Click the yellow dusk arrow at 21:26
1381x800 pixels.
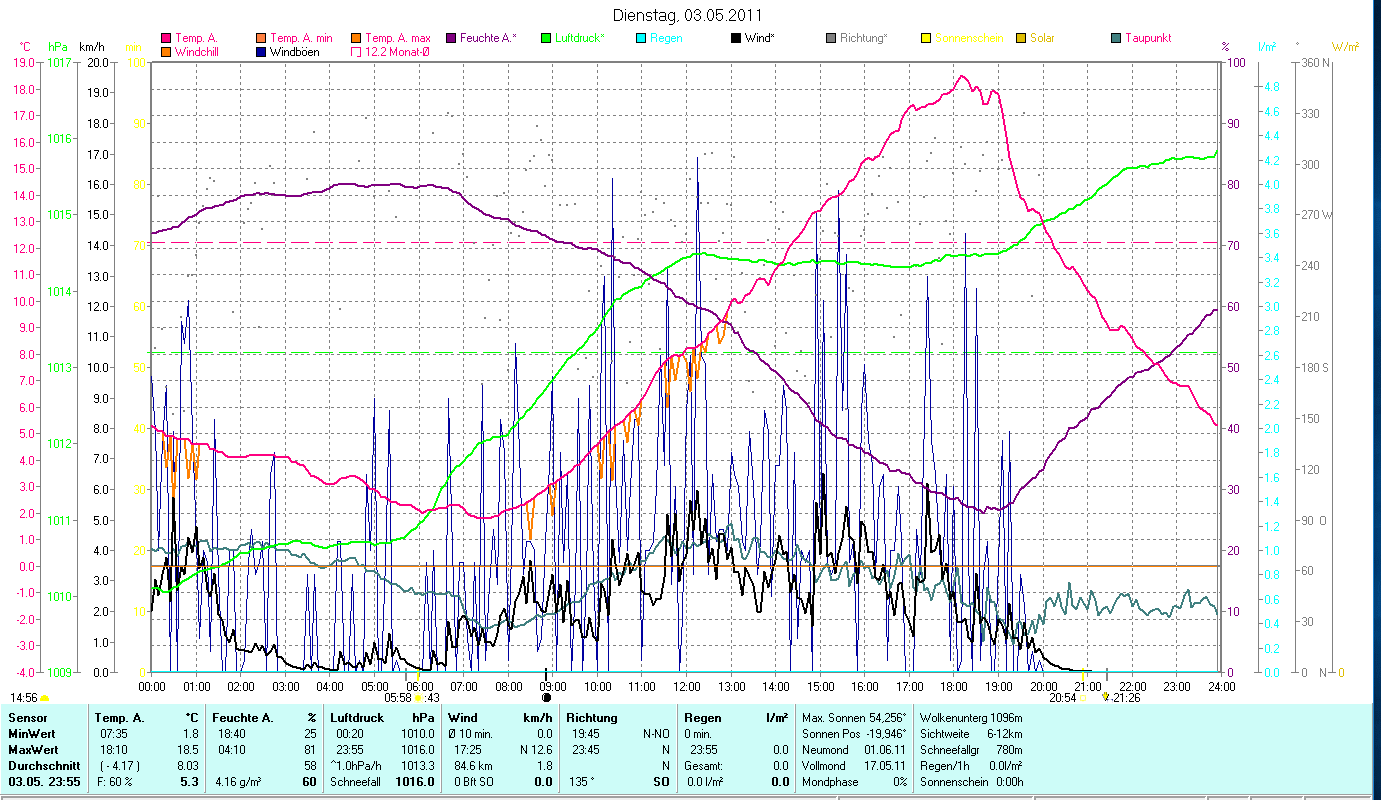[x=1105, y=697]
